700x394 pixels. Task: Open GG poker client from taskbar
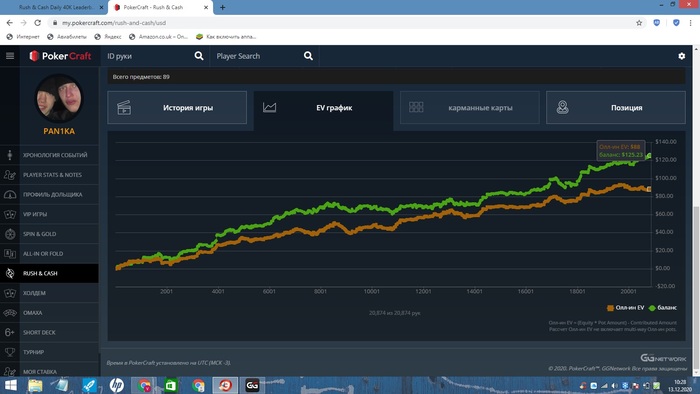pos(252,385)
